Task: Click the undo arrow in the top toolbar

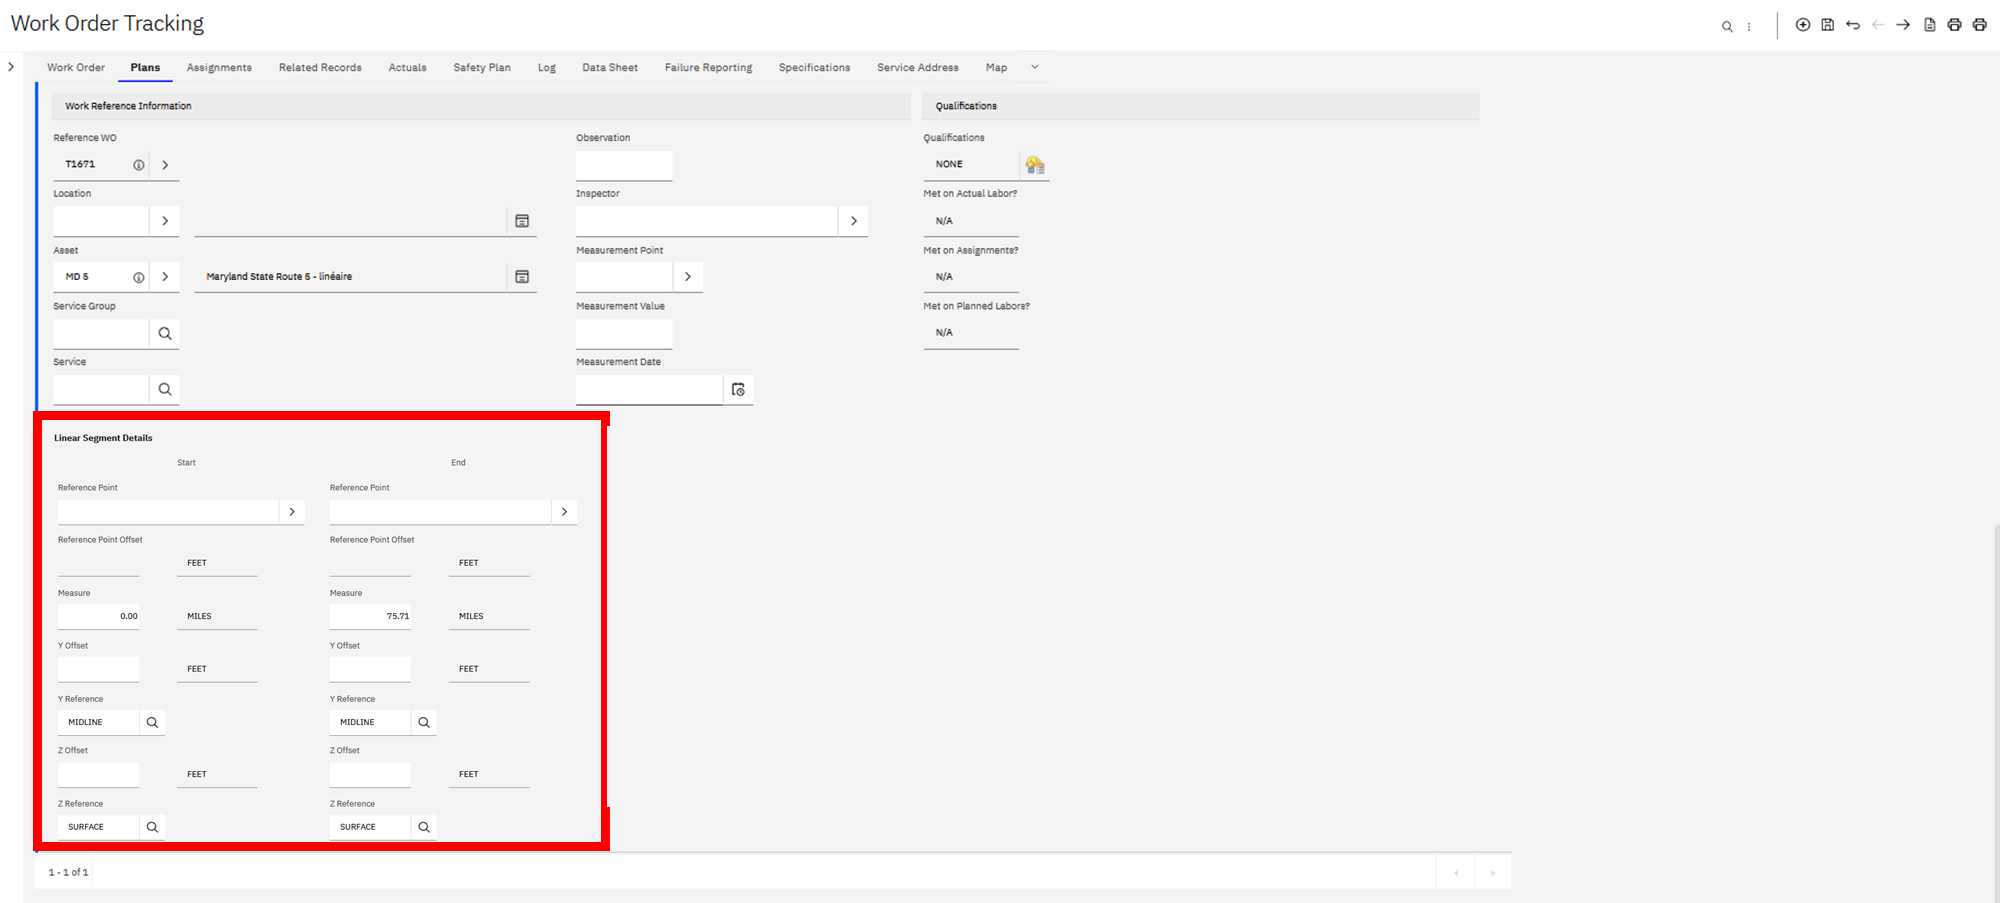Action: point(1852,25)
